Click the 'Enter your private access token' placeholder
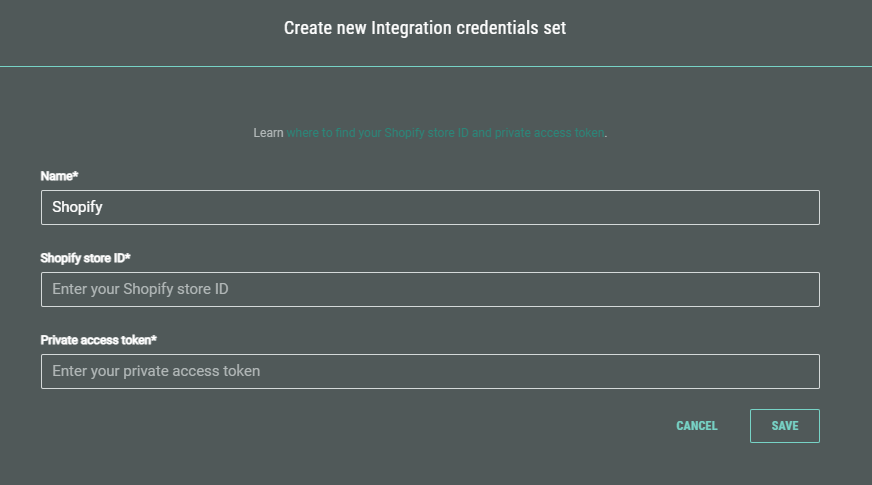 (156, 372)
